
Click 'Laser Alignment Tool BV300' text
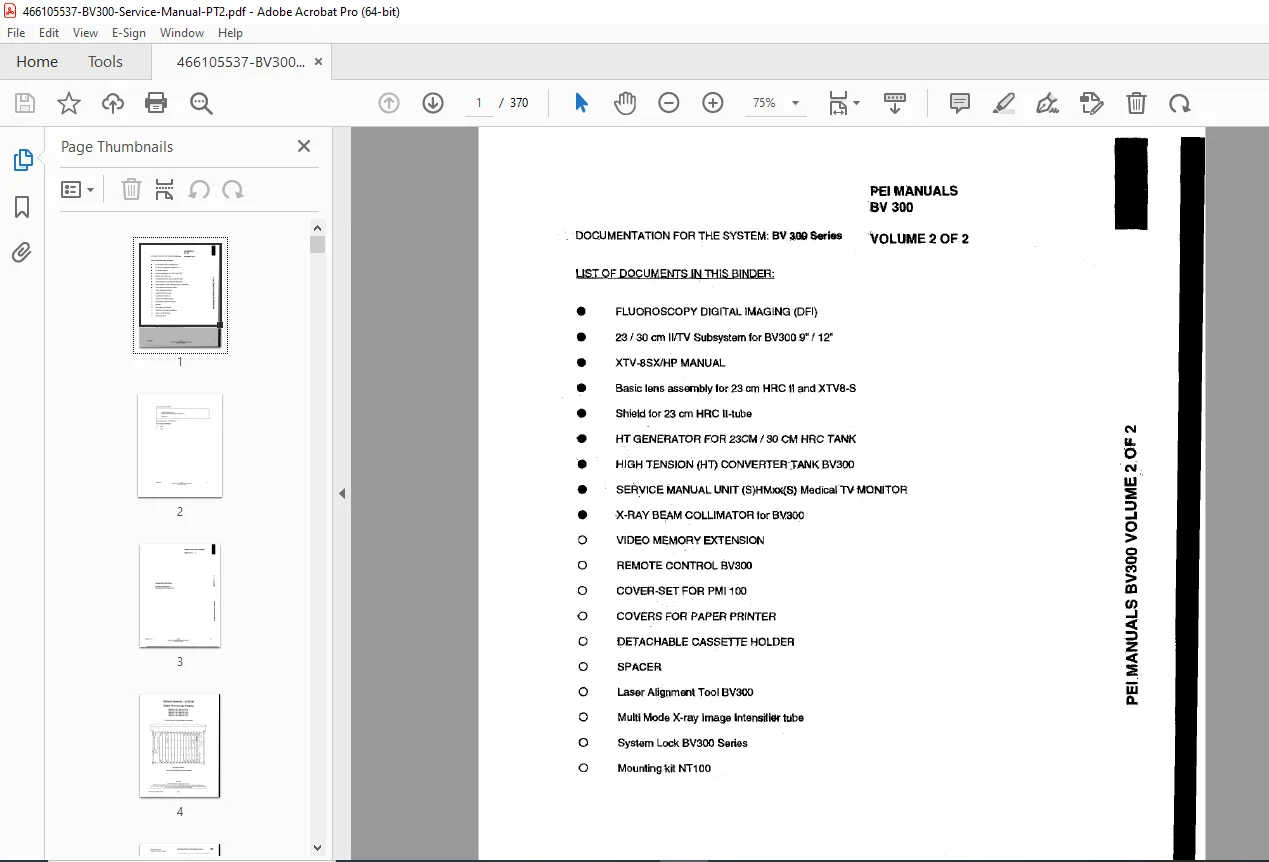pos(685,692)
